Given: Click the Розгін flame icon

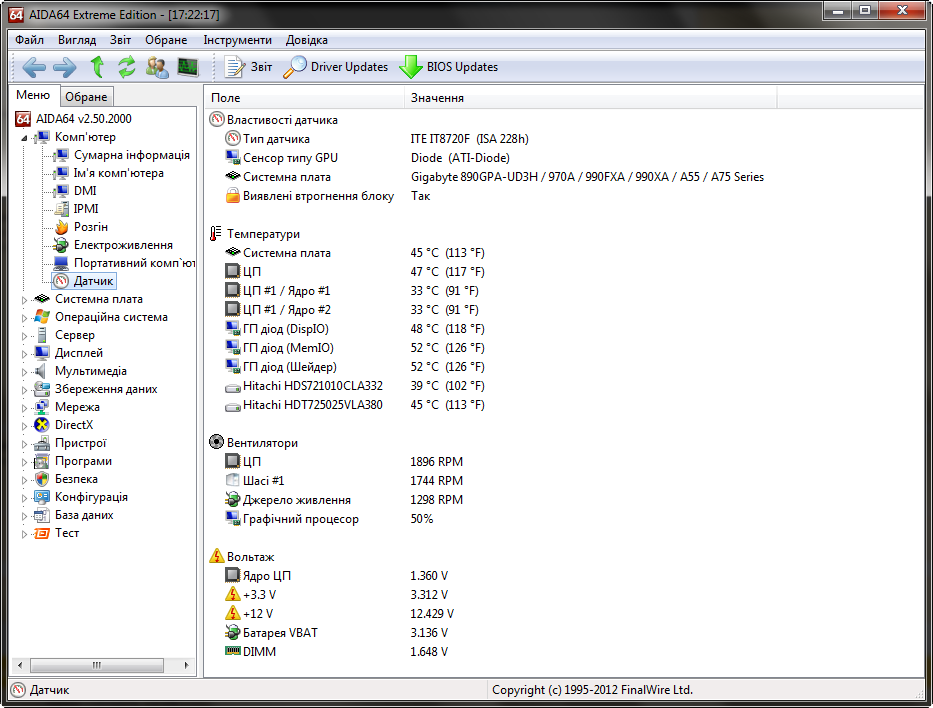Looking at the screenshot, I should pos(61,227).
